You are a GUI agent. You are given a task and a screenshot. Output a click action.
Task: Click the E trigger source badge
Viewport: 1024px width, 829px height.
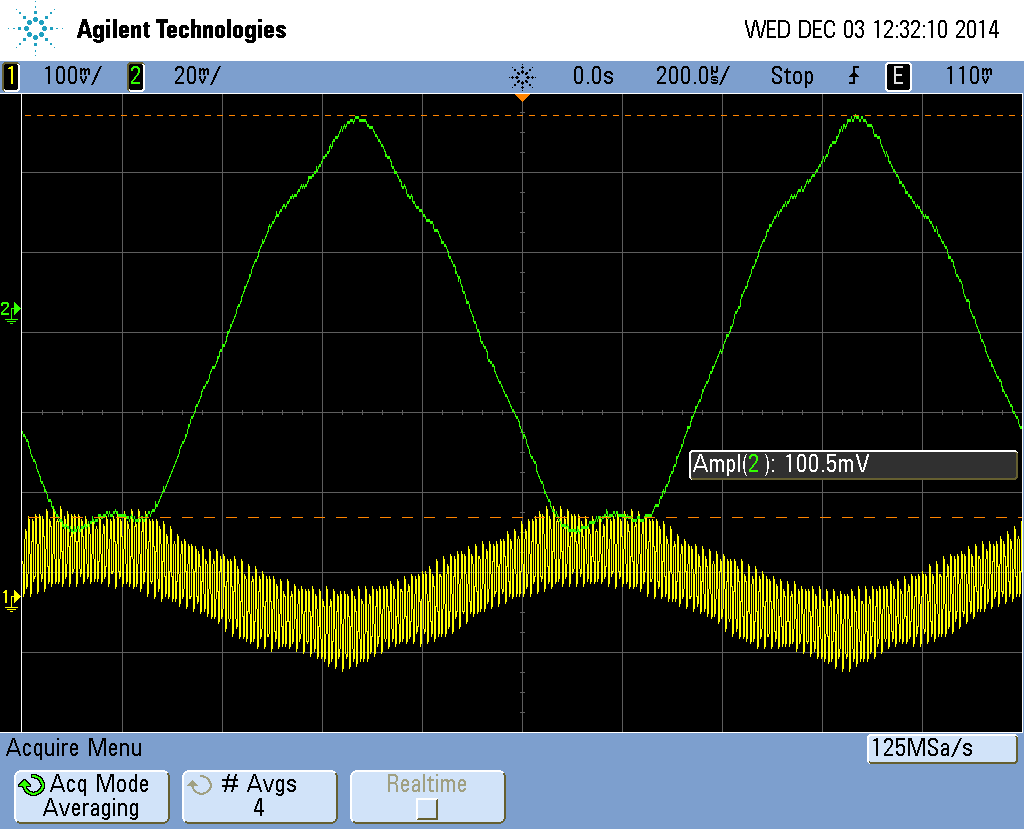898,76
